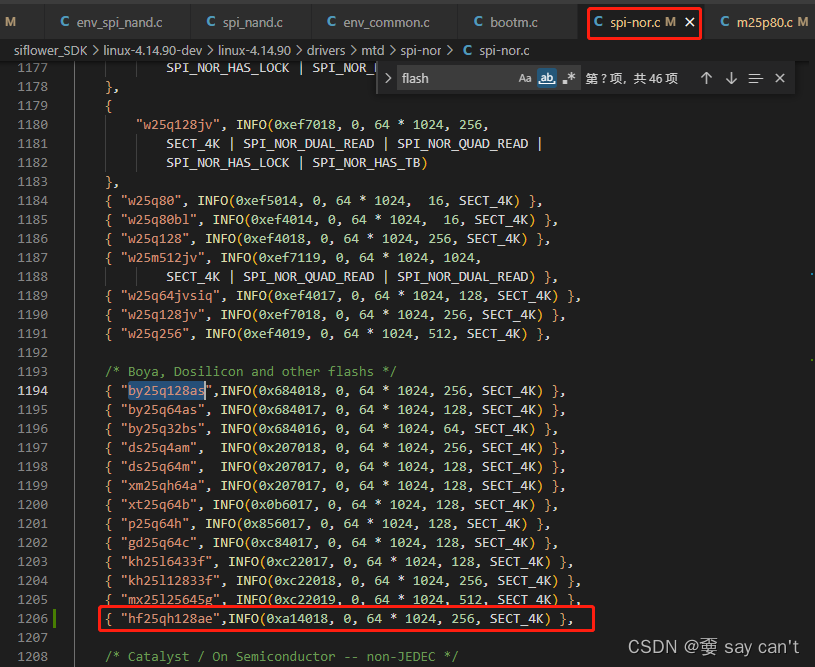Viewport: 815px width, 667px height.
Task: Click the C file icon on env_common.c tab
Action: (x=331, y=22)
